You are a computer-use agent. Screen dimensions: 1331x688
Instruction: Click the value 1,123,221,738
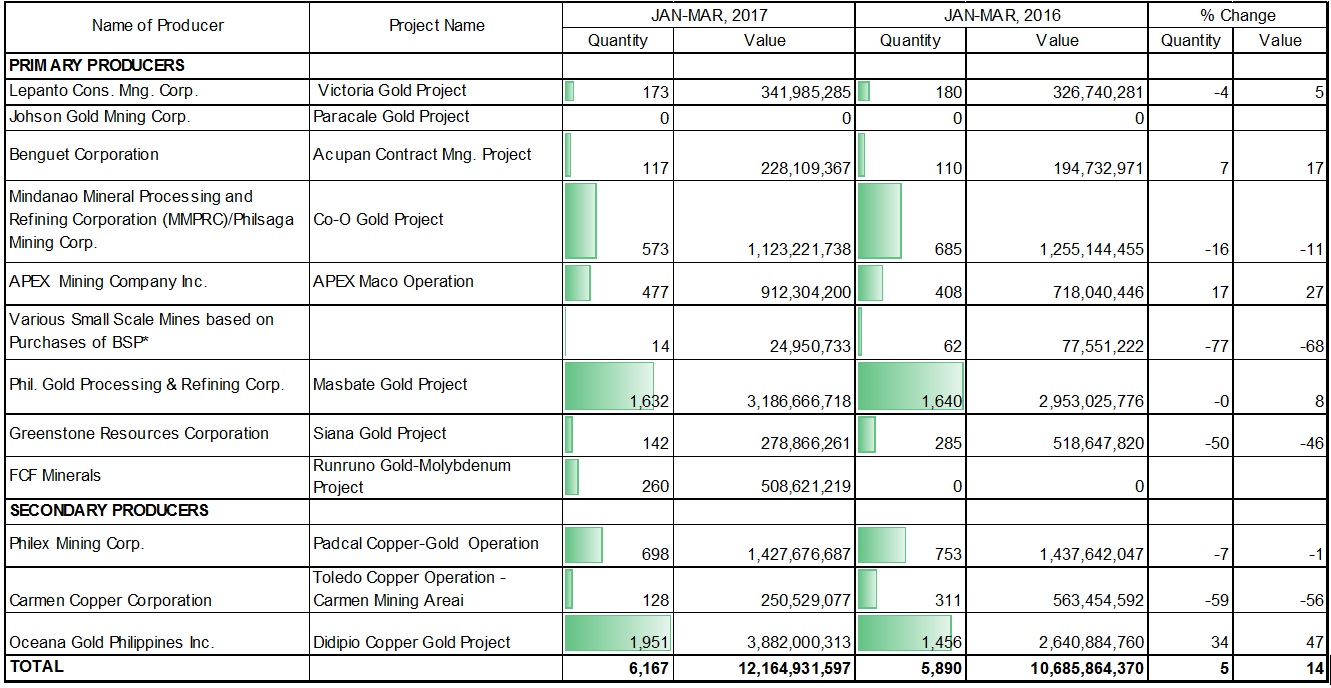pyautogui.click(x=799, y=249)
